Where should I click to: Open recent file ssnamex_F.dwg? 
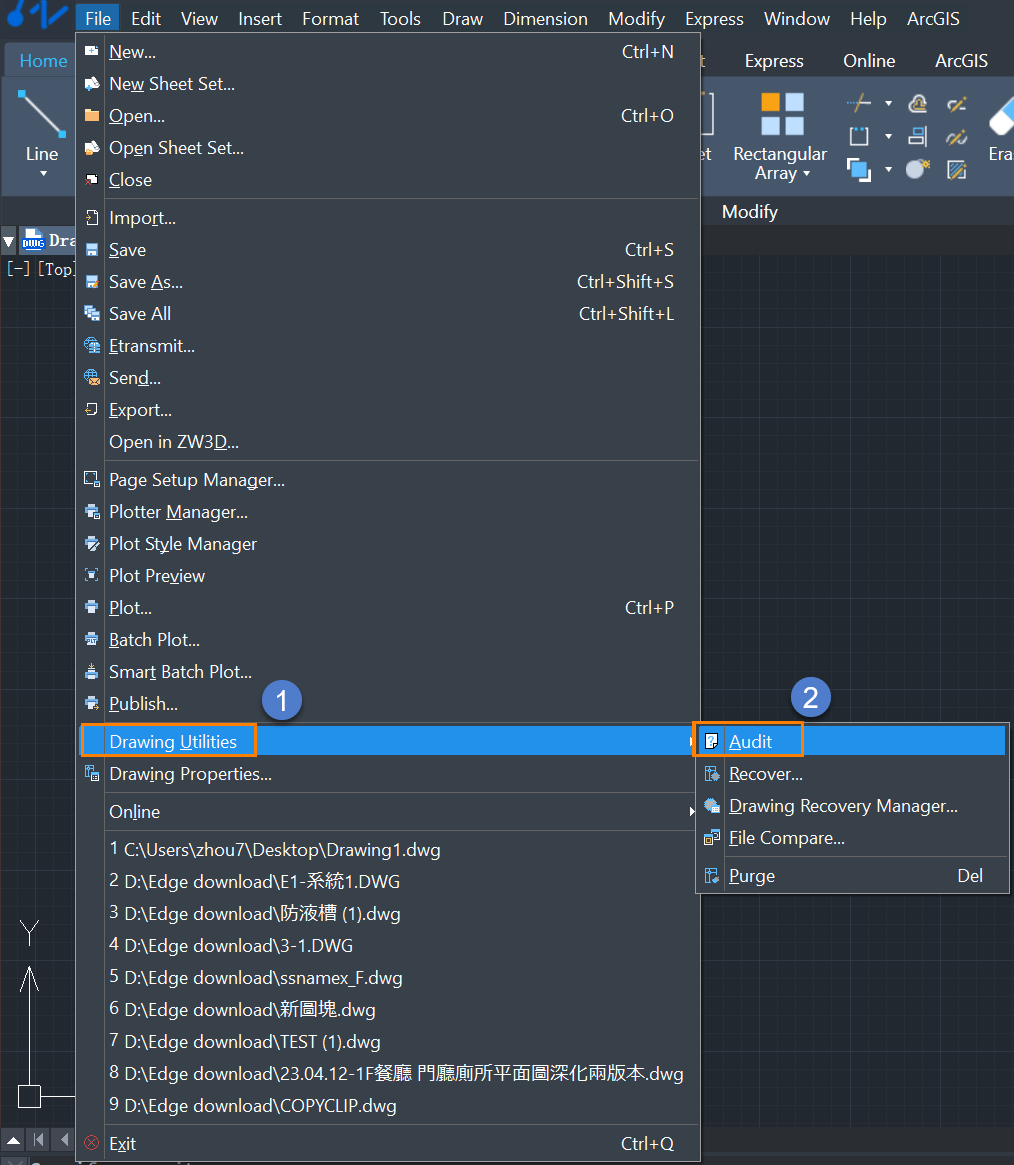click(x=389, y=977)
